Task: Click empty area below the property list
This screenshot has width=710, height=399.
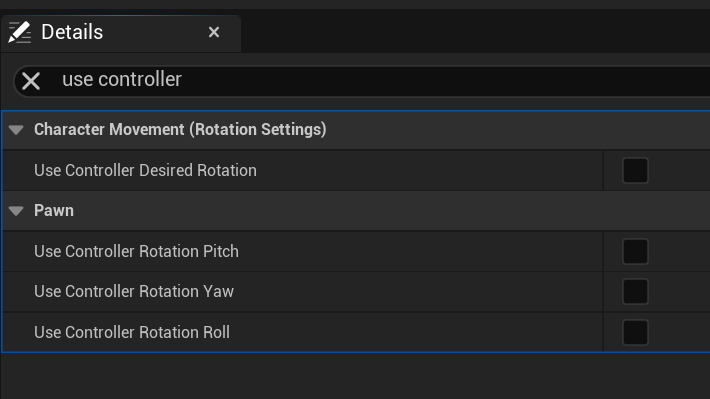Action: pos(355,376)
